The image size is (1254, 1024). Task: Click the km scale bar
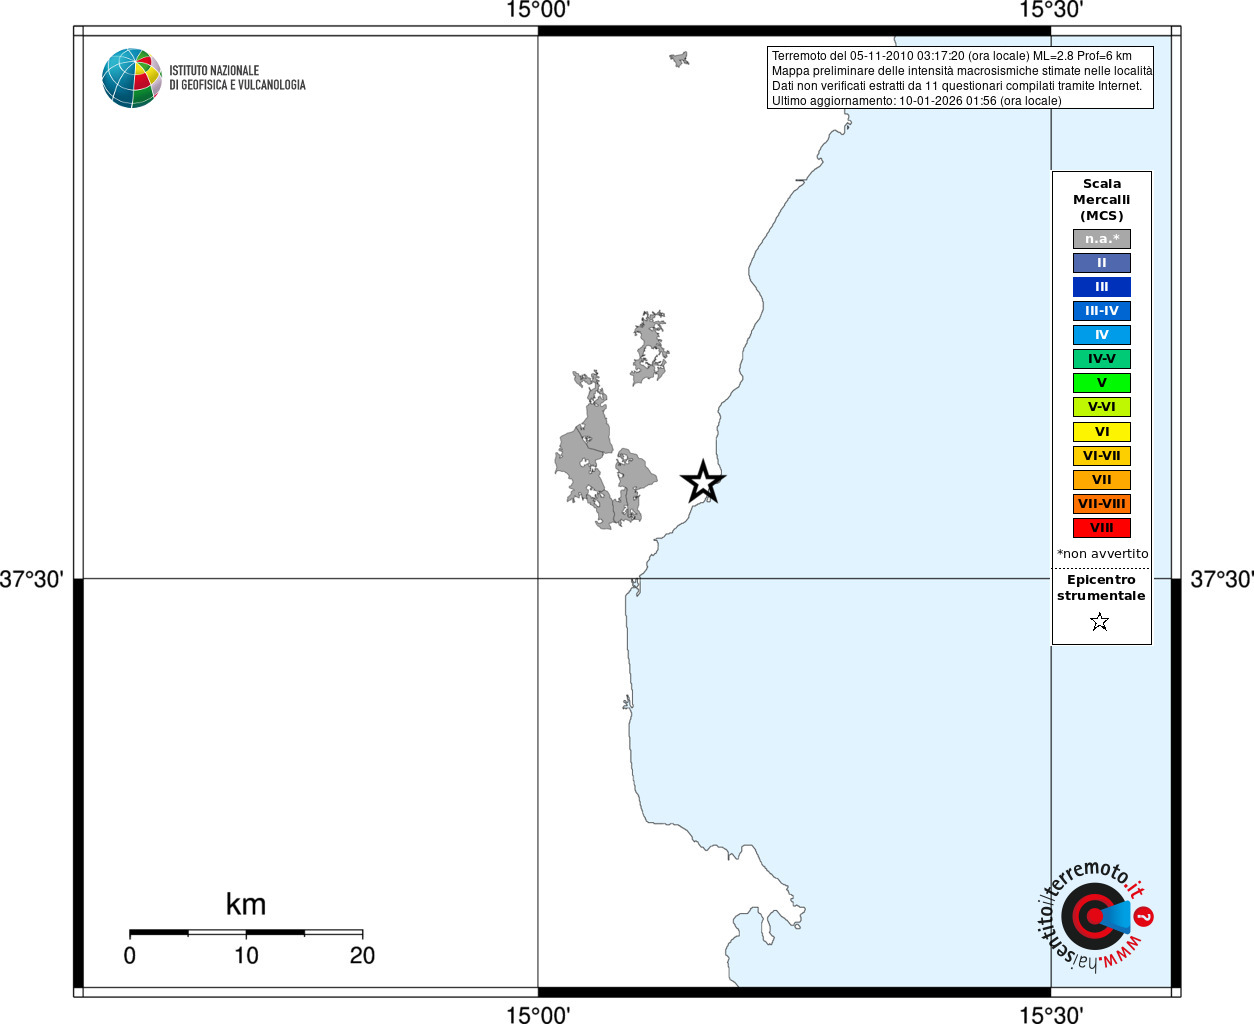click(246, 933)
